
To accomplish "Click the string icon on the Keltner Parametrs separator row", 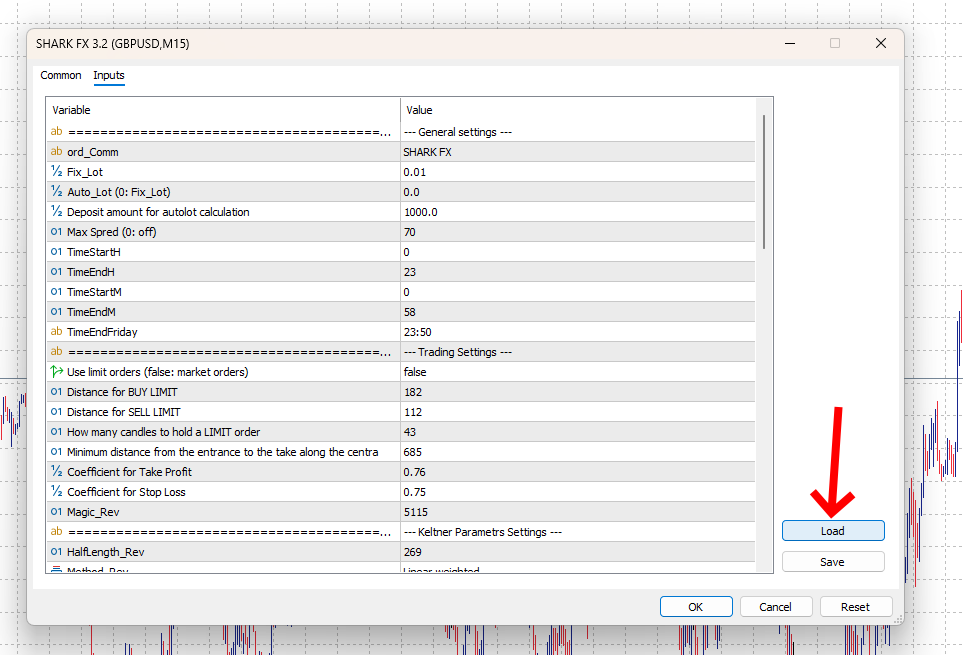I will [57, 531].
